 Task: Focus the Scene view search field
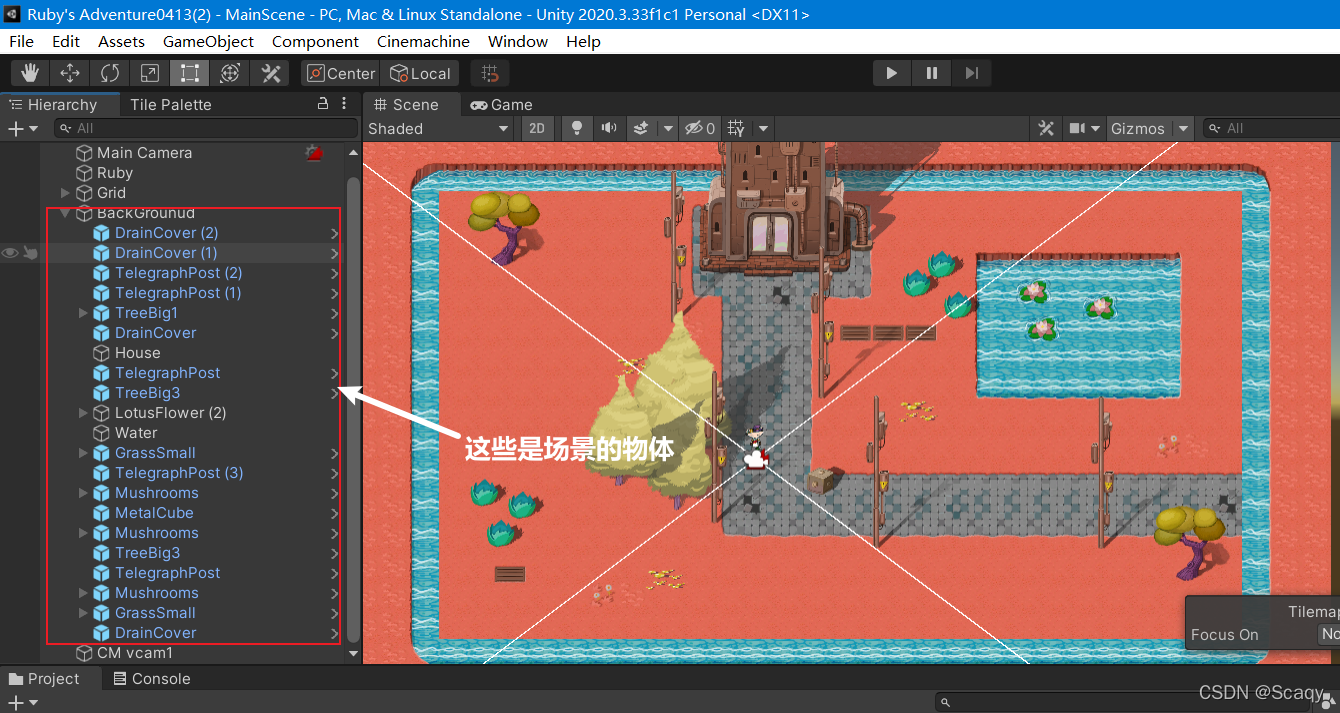1272,128
